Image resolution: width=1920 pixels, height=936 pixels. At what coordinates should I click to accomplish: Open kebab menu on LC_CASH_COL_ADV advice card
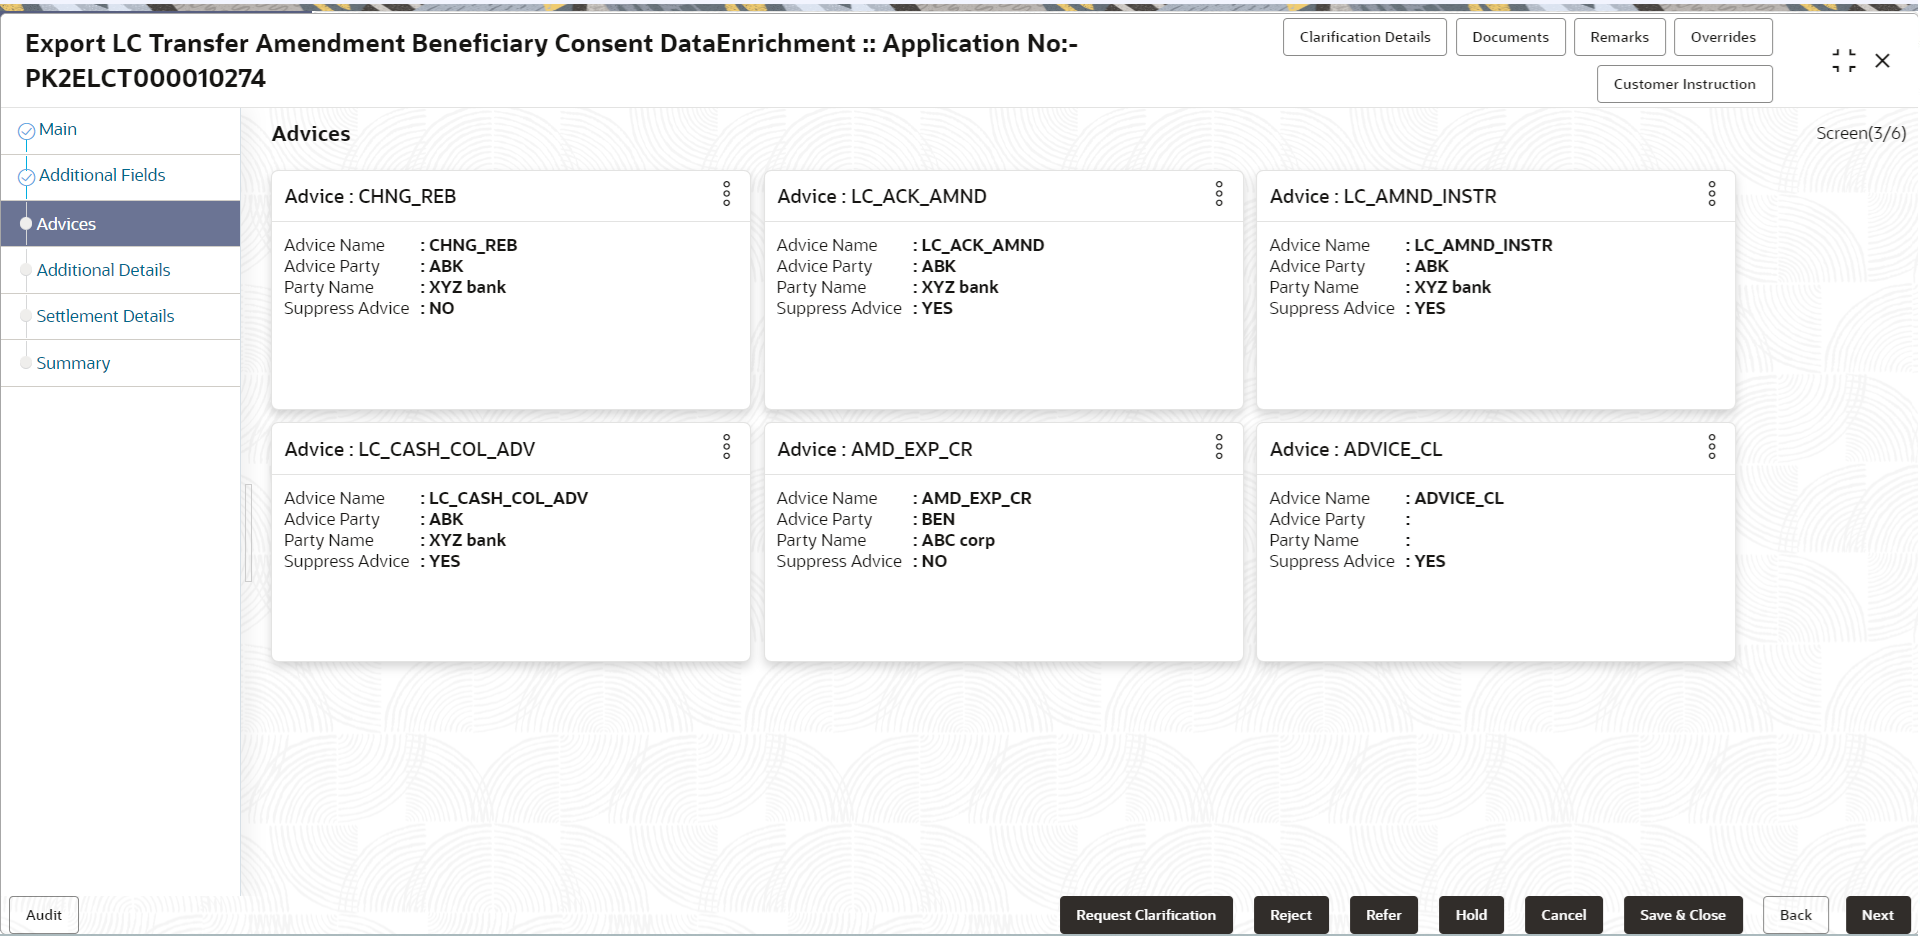click(x=727, y=447)
